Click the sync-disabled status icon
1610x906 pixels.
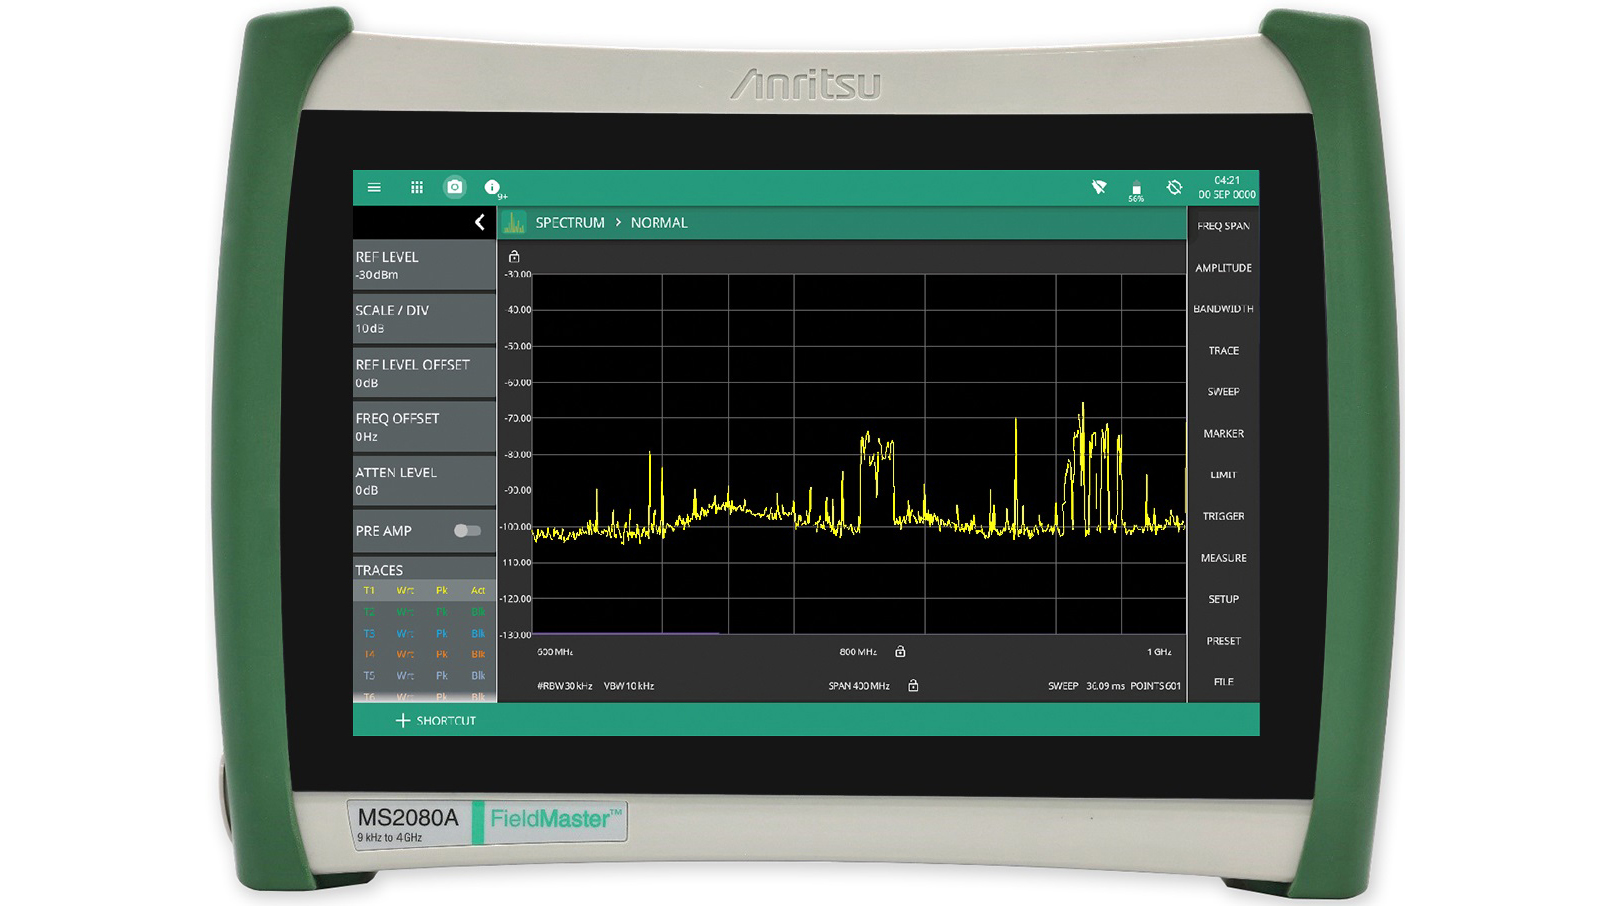(1174, 187)
